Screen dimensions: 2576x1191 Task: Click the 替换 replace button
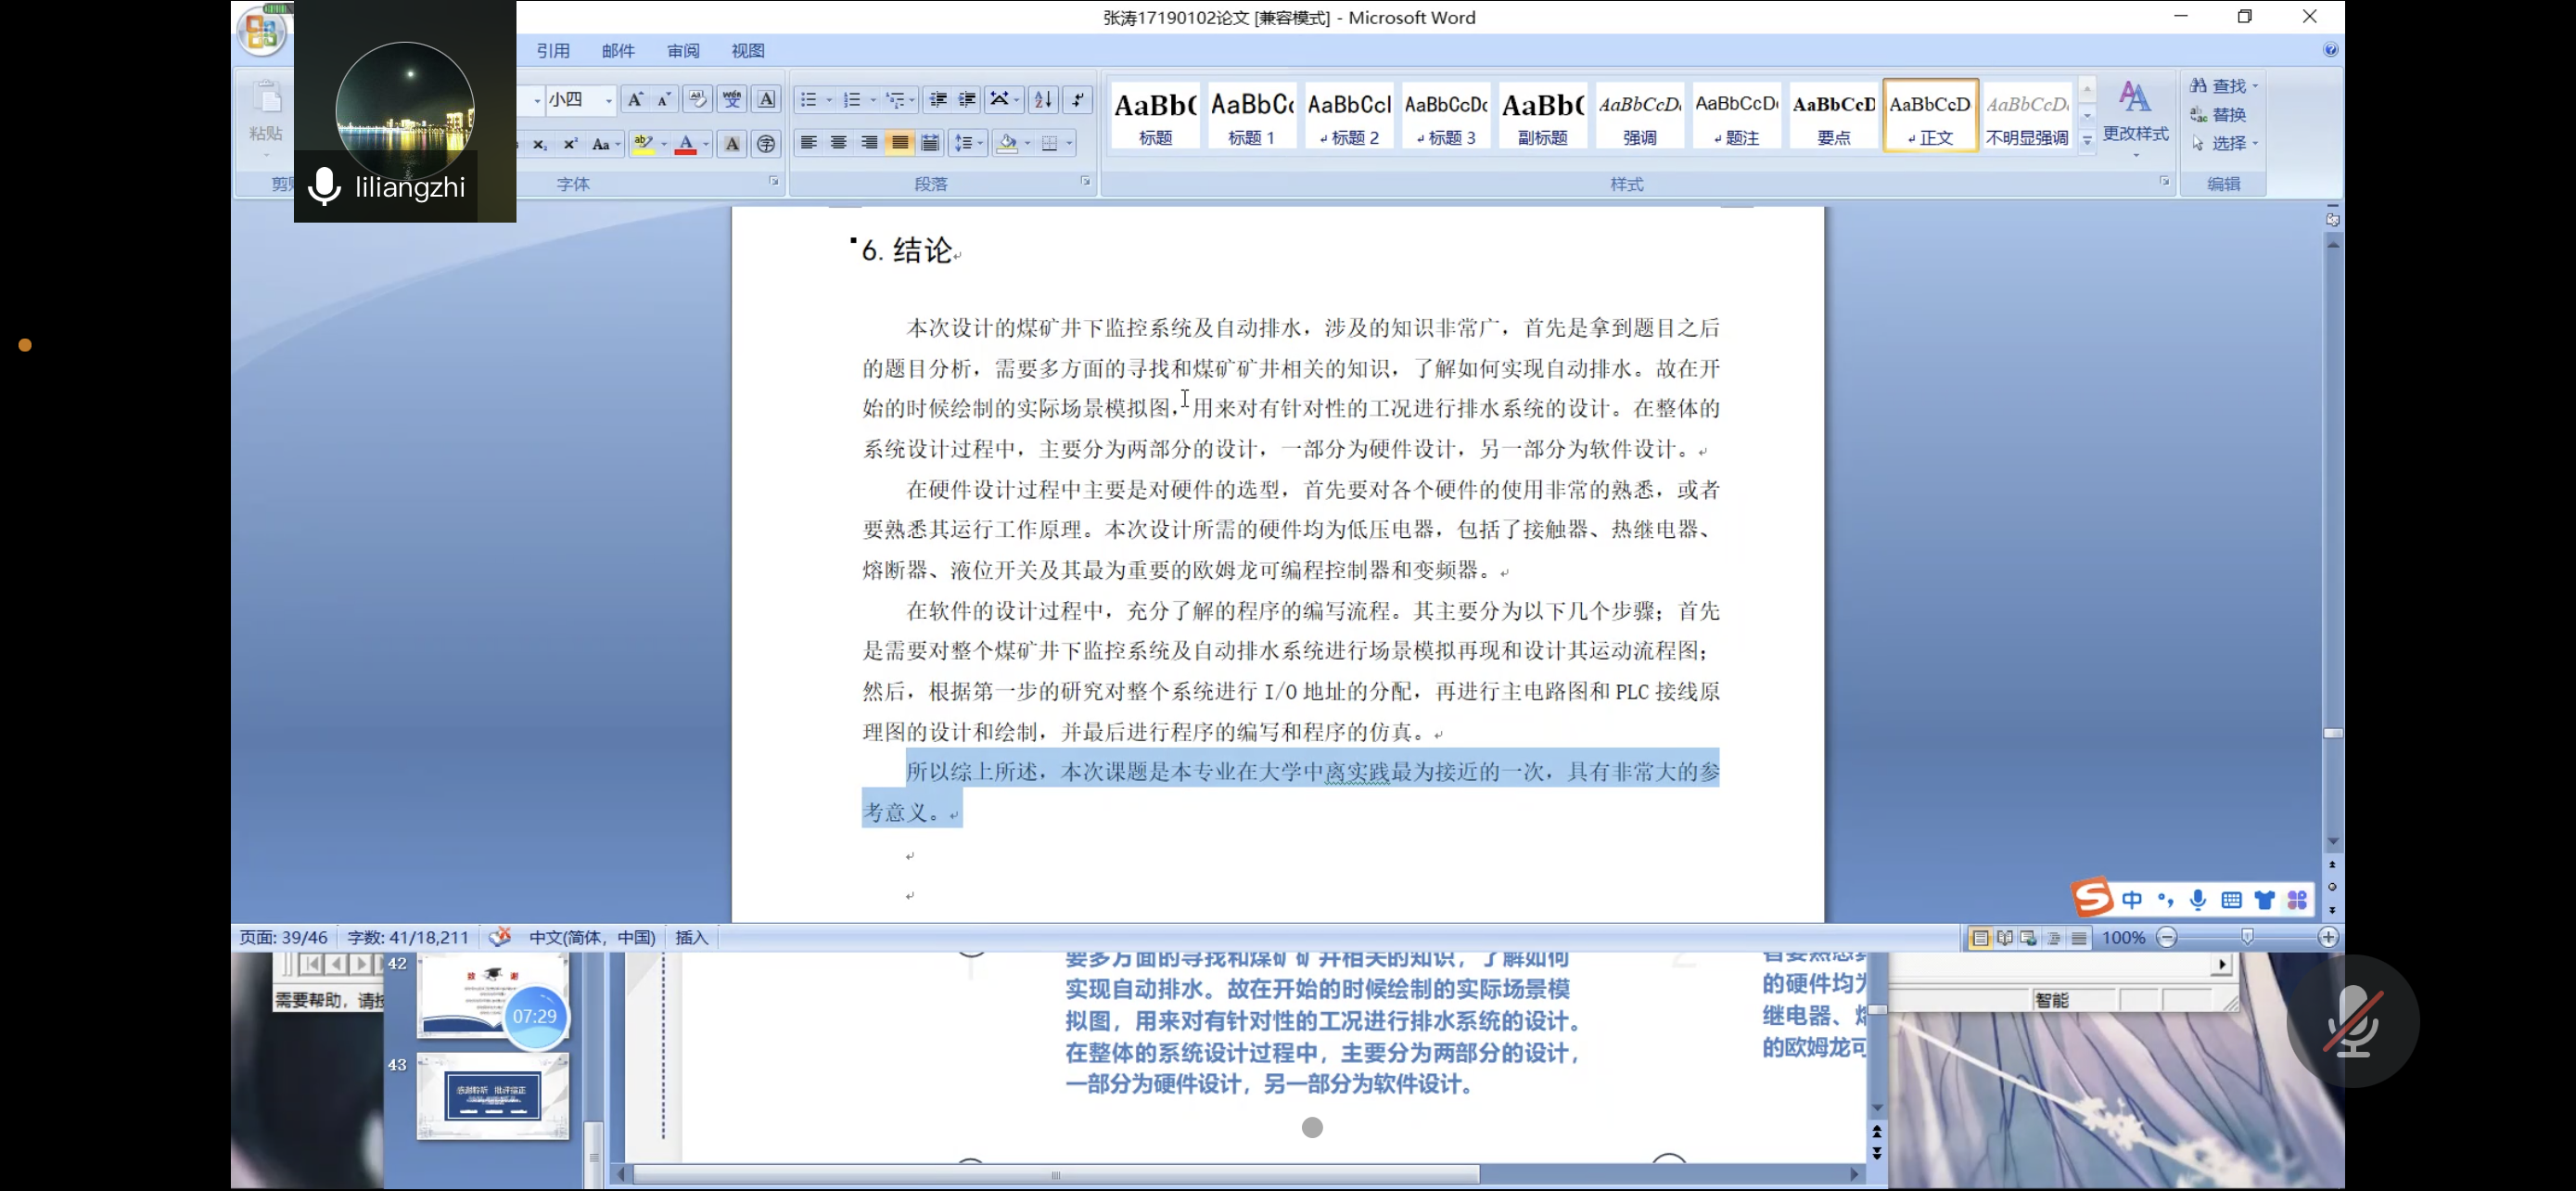[2220, 115]
